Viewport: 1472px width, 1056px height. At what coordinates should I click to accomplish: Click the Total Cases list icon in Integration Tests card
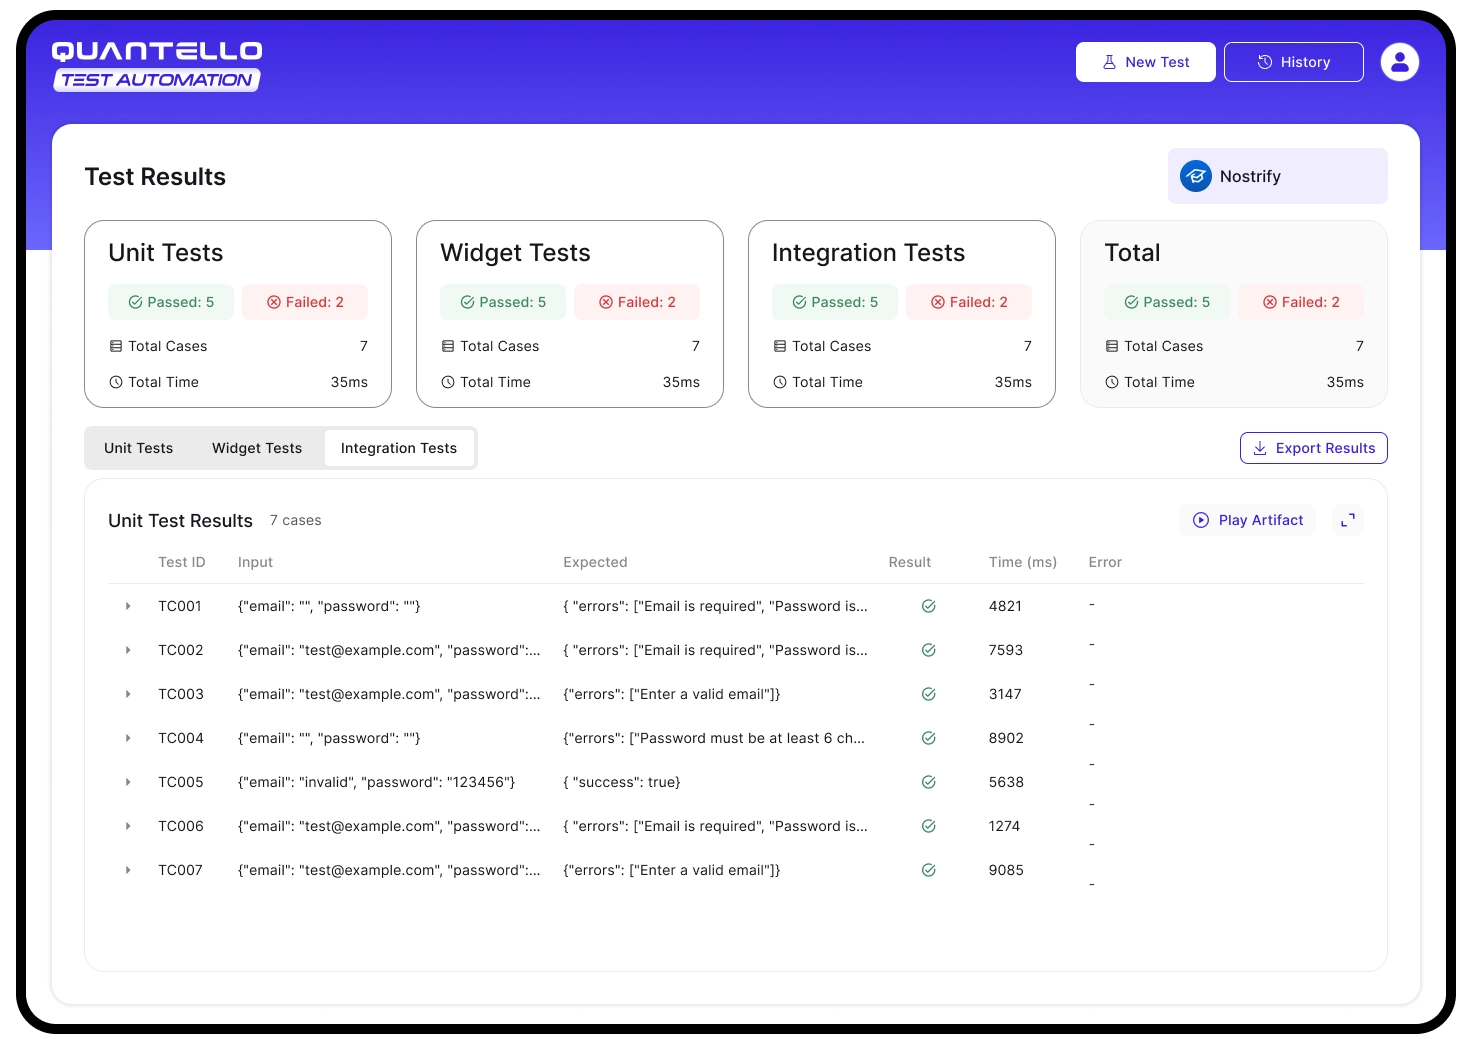click(x=780, y=346)
